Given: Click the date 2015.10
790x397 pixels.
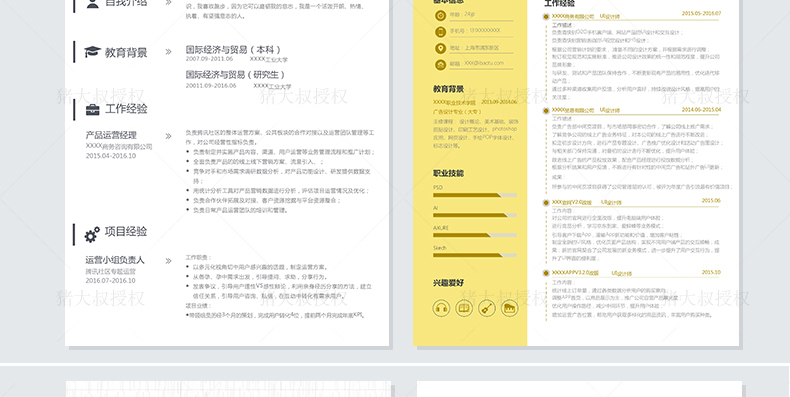Looking at the screenshot, I should [x=711, y=272].
